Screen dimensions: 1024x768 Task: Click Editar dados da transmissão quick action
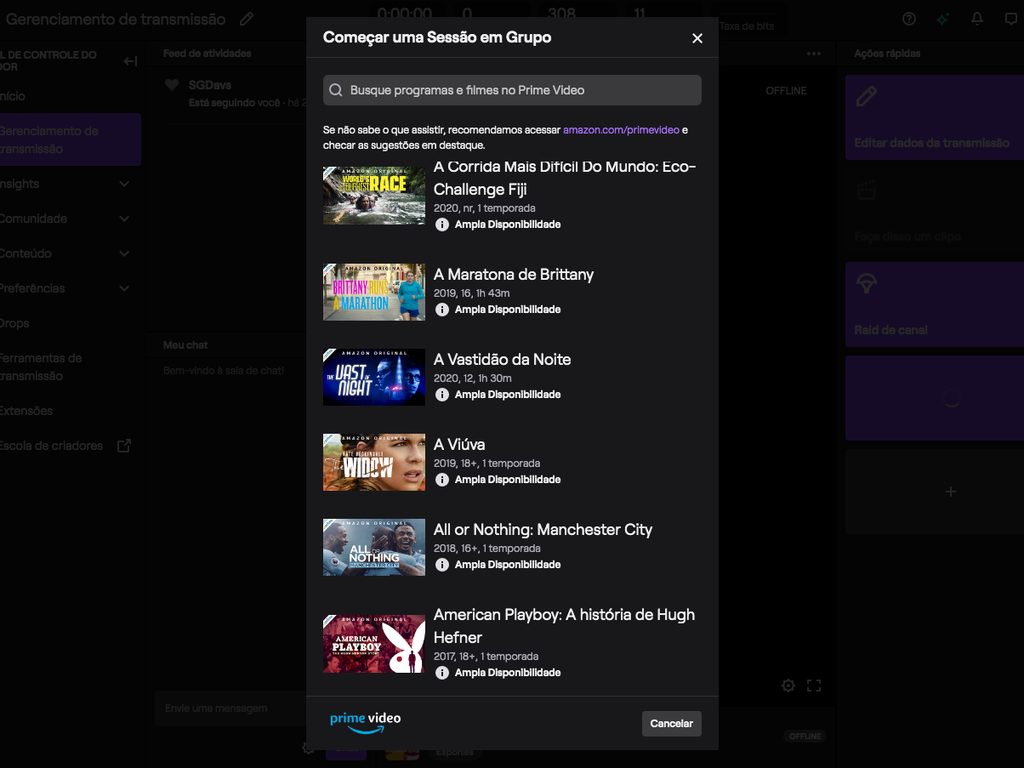[x=935, y=118]
